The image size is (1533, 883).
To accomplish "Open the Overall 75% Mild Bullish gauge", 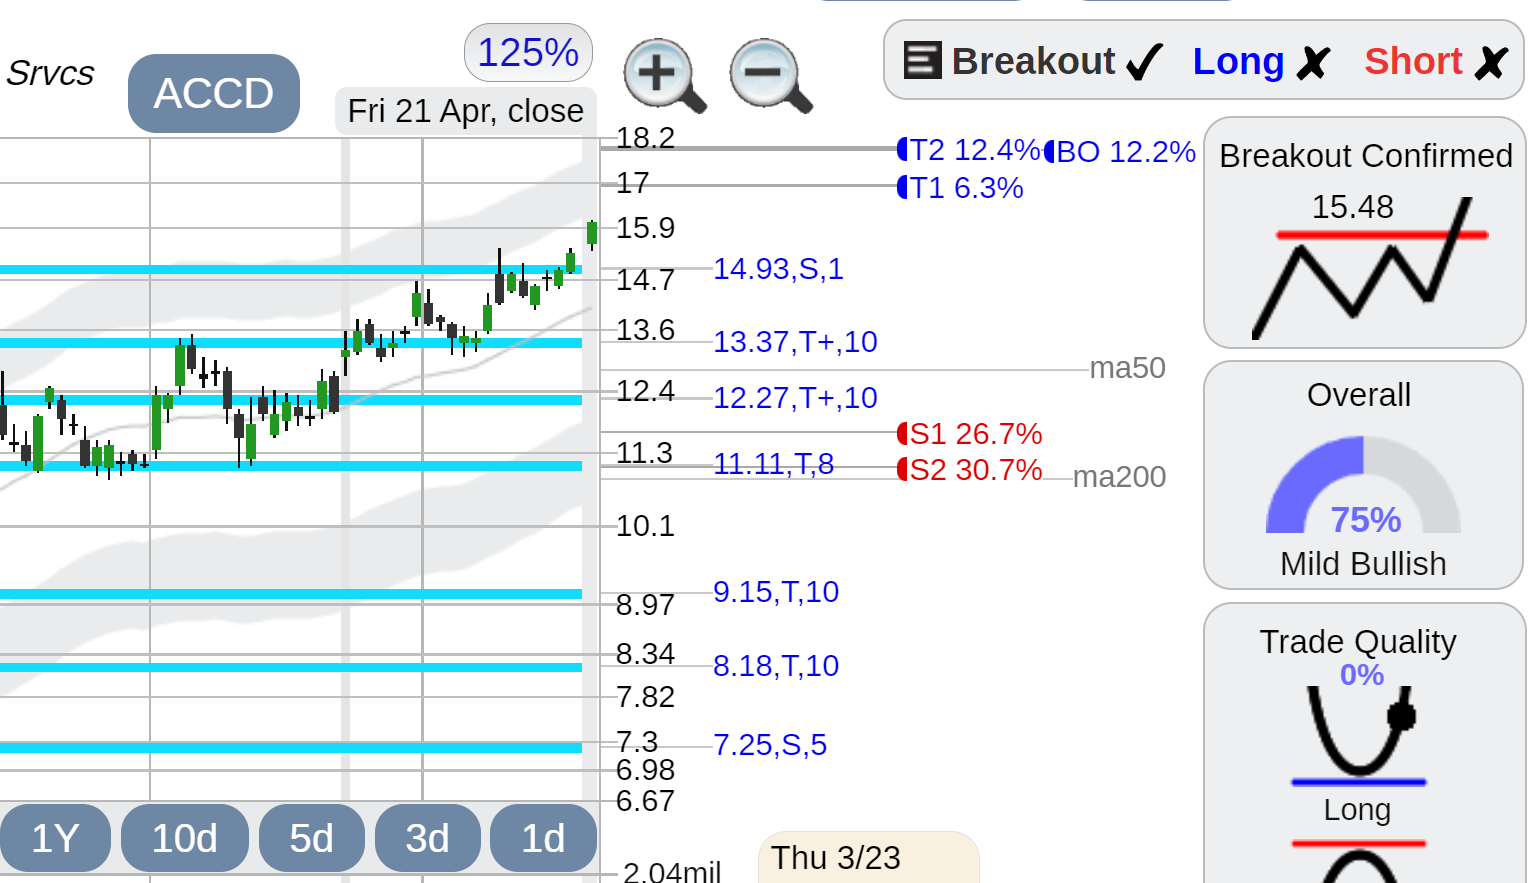I will tap(1363, 475).
